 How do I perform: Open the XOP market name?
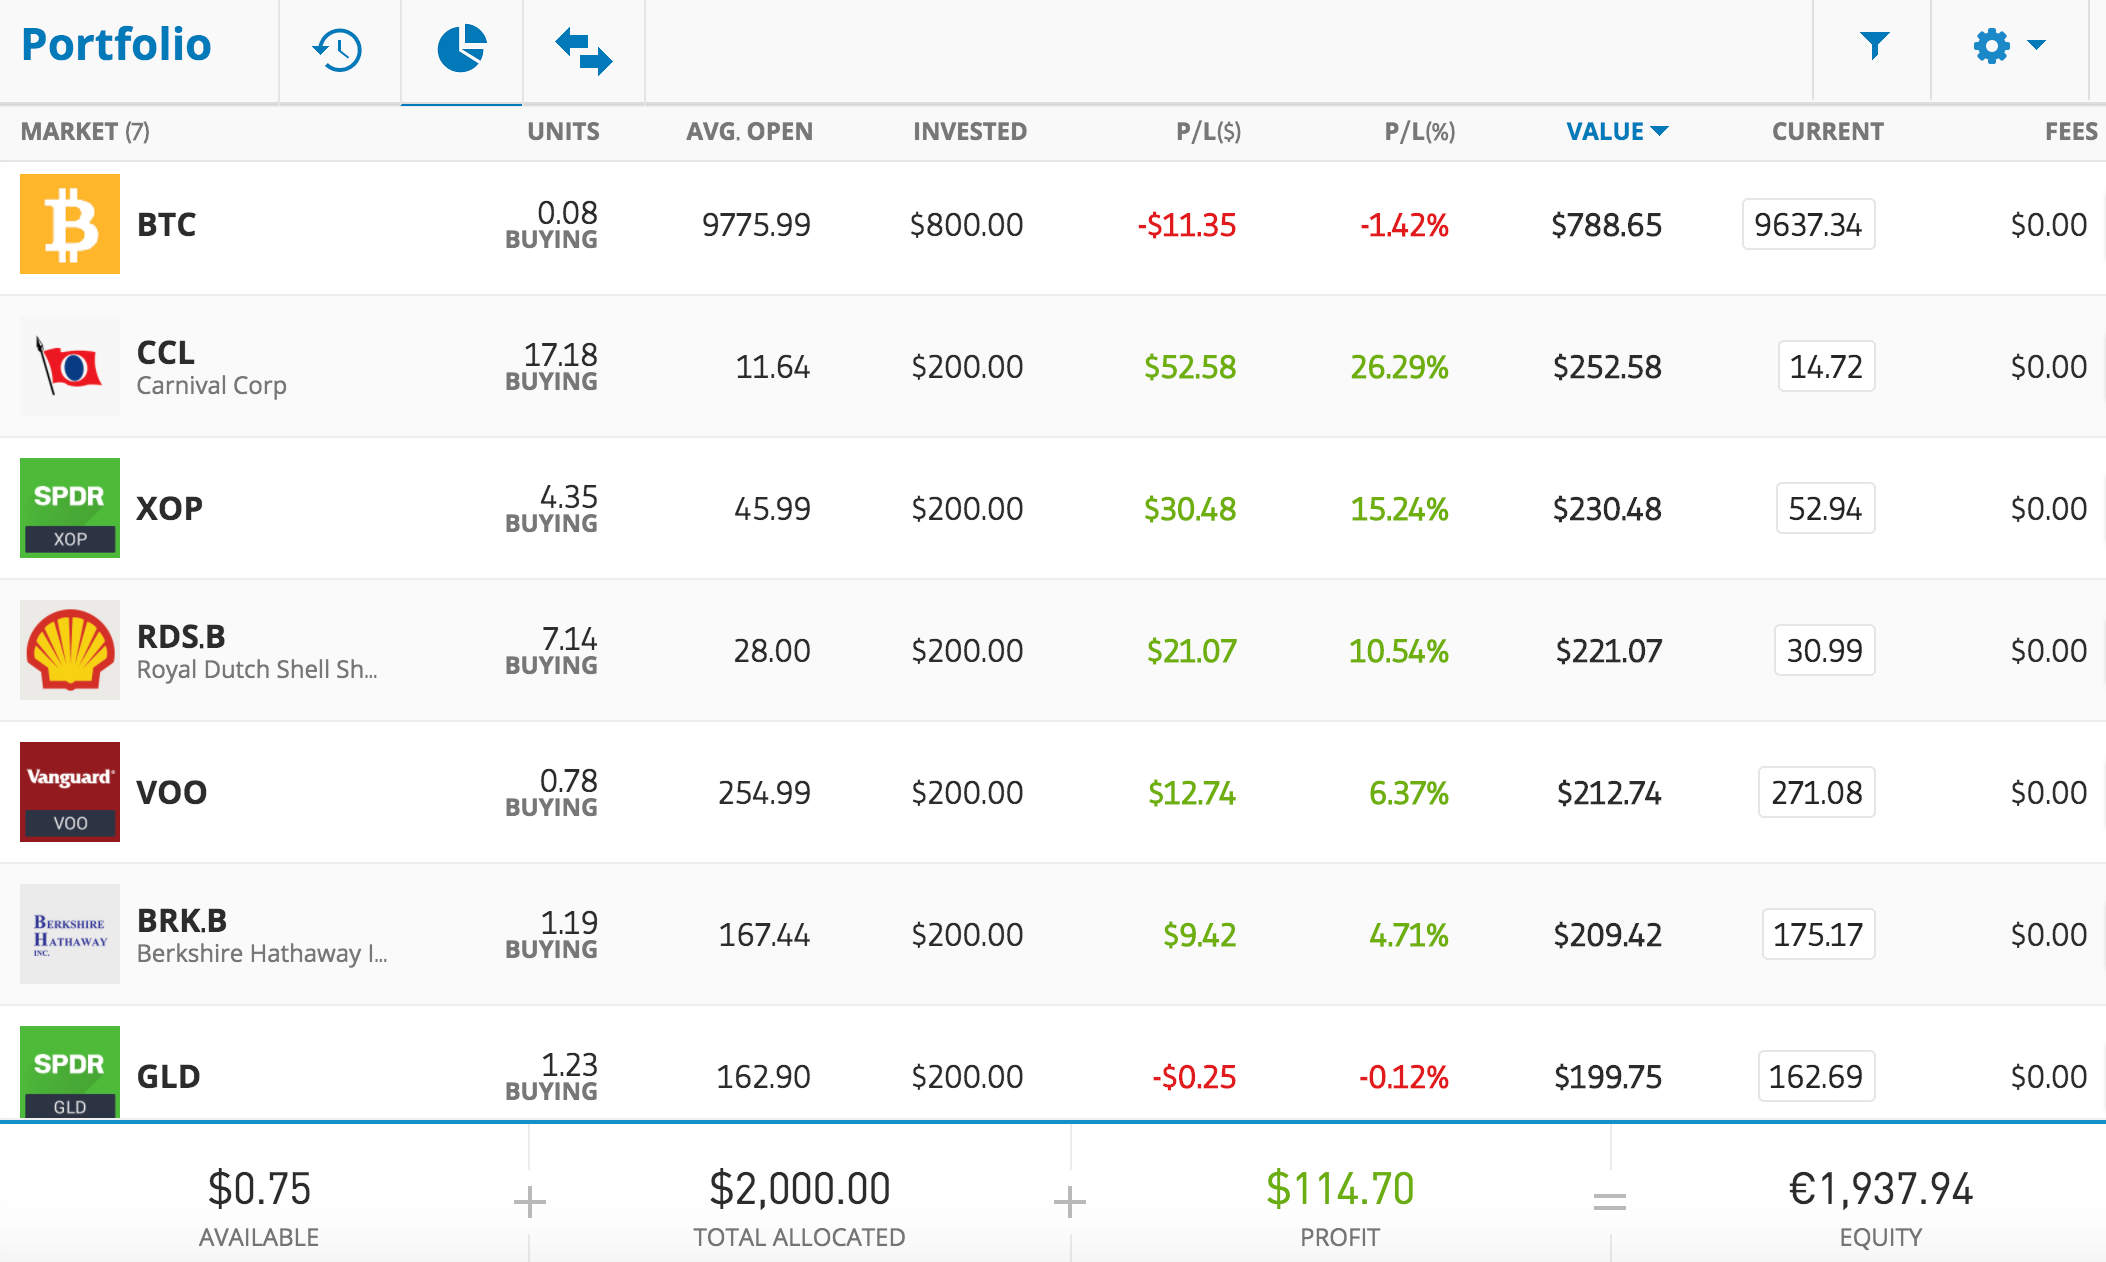[169, 508]
